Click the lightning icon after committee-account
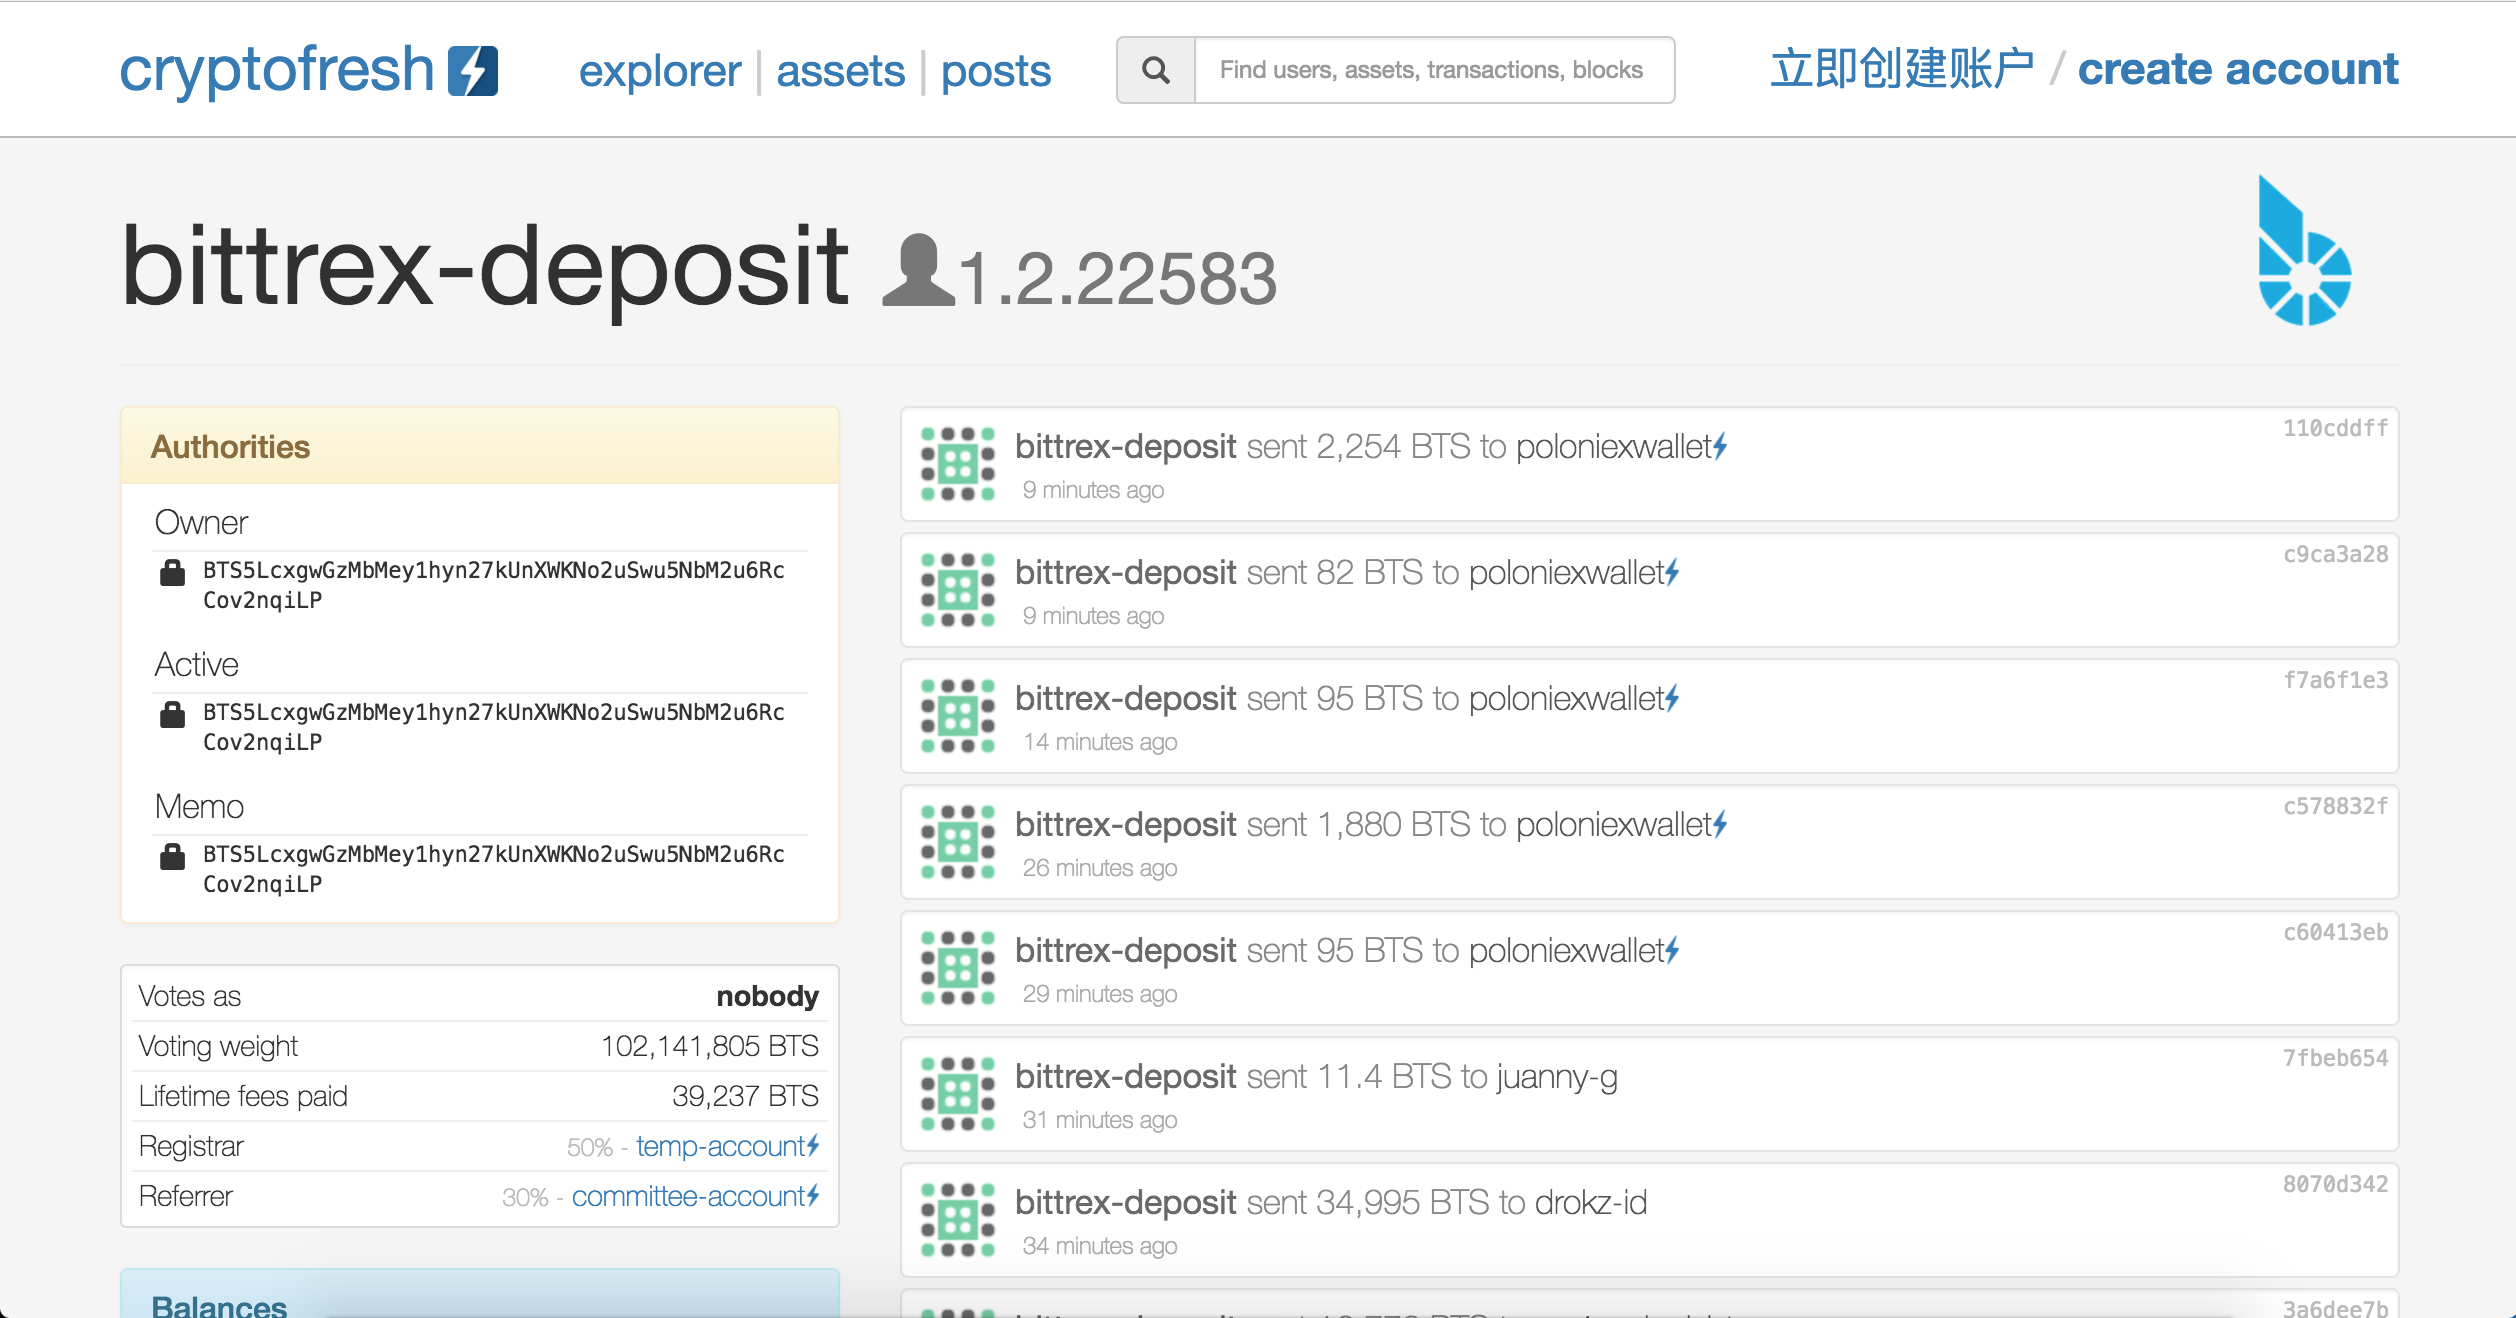 813,1196
